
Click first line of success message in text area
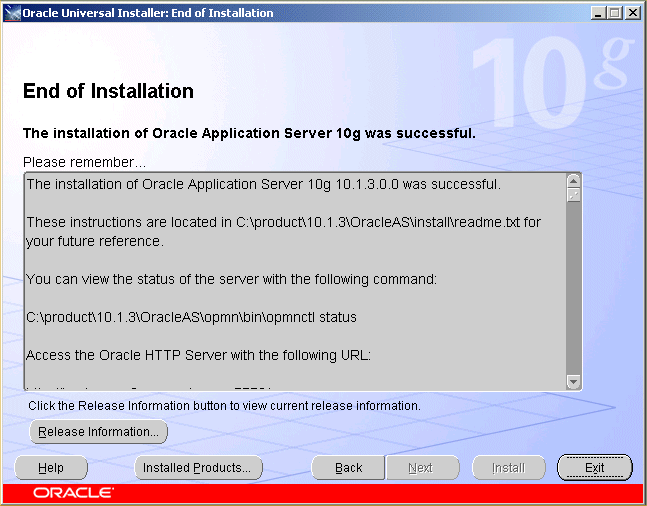click(264, 184)
